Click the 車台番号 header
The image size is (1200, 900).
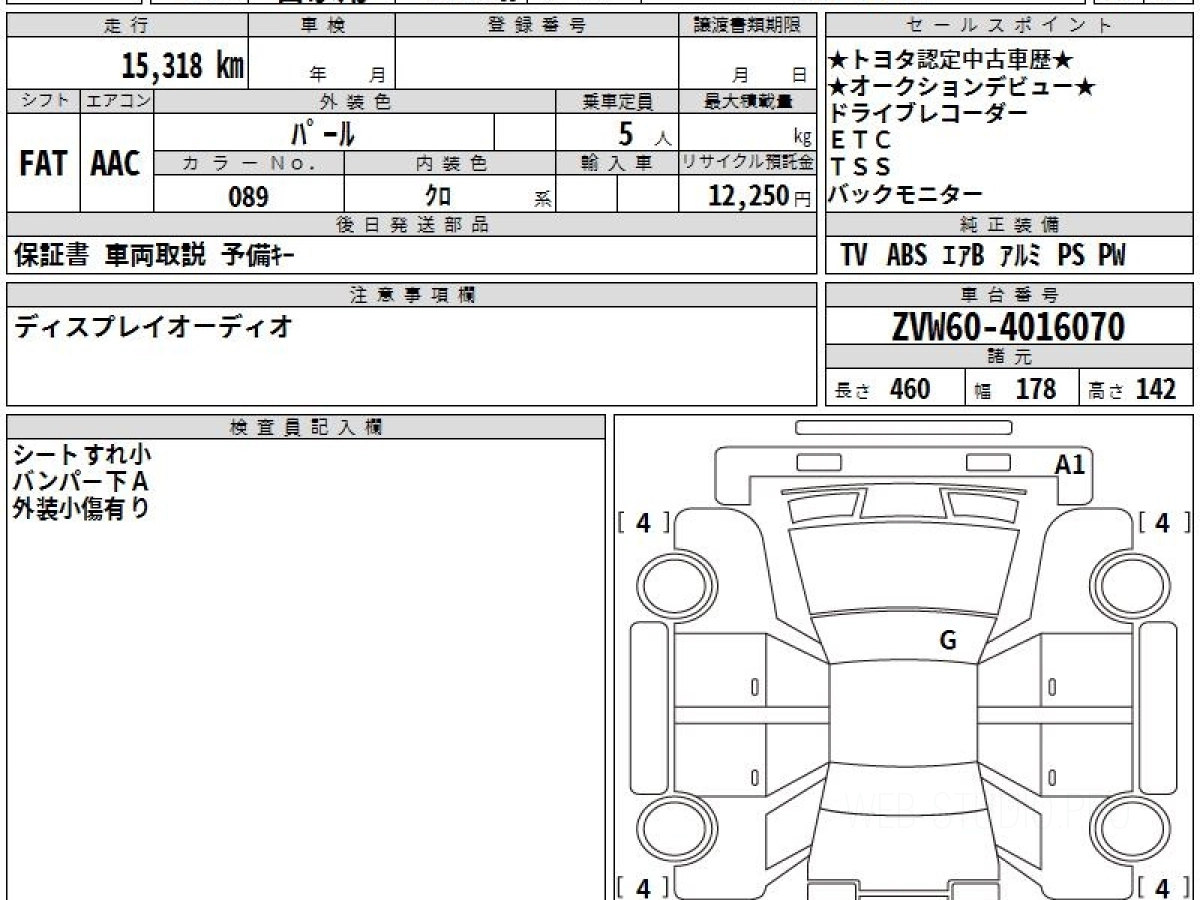pos(1009,295)
